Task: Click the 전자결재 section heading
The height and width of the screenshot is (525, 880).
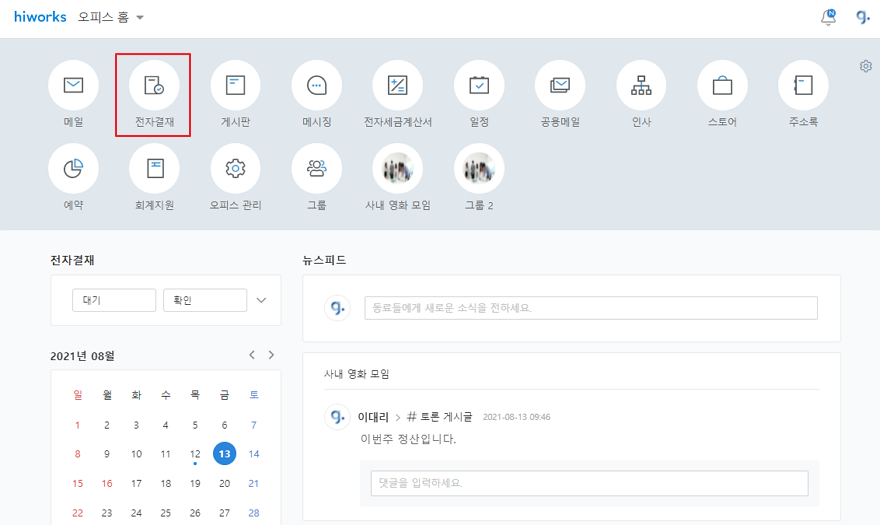Action: point(72,260)
